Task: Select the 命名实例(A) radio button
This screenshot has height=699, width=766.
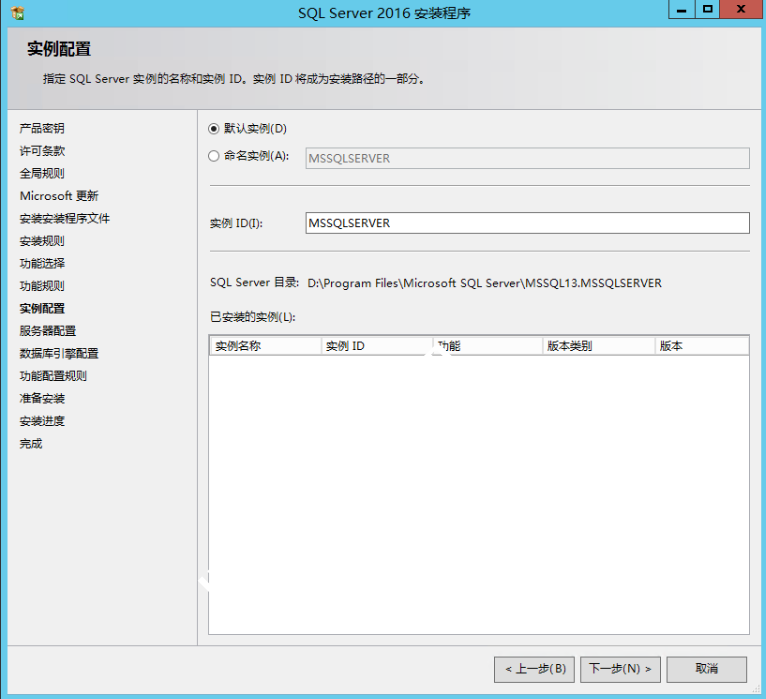Action: [x=213, y=156]
